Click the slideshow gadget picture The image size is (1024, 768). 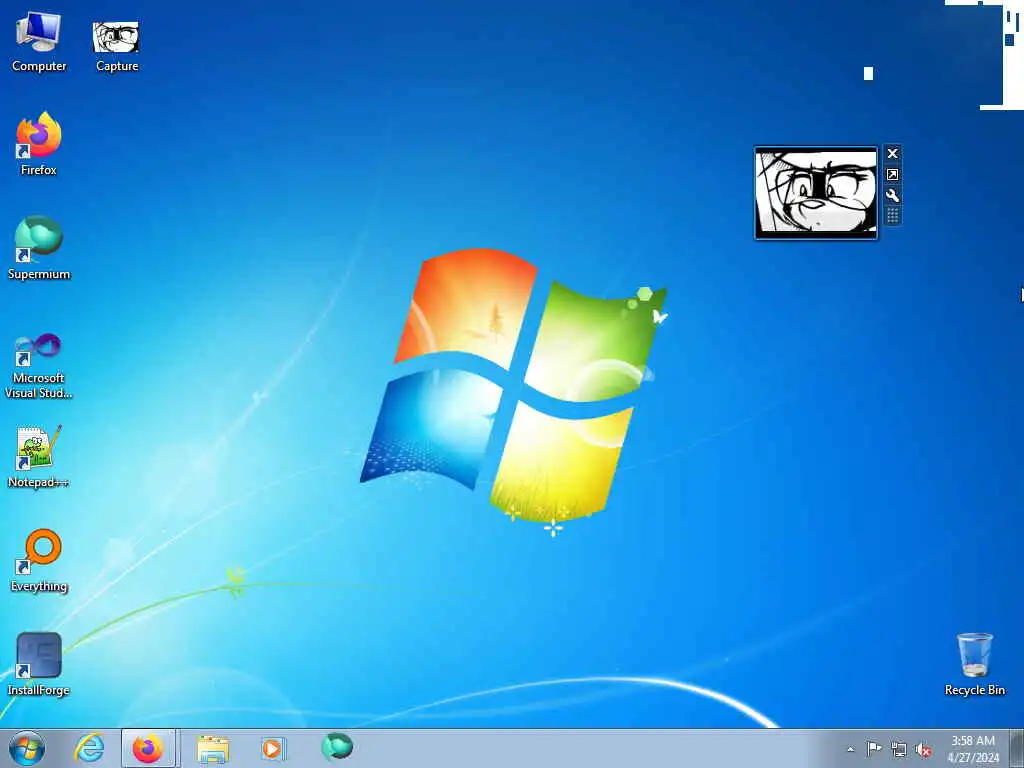pos(816,193)
